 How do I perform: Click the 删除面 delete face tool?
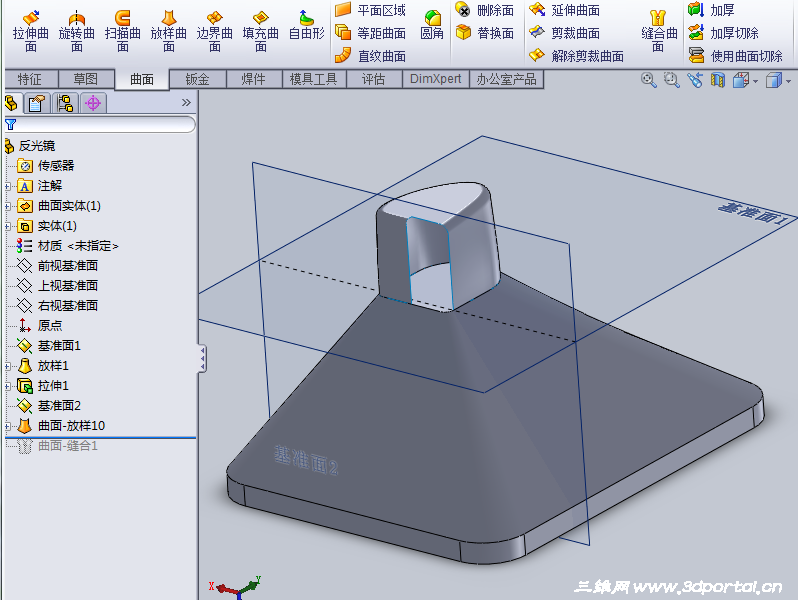click(484, 10)
